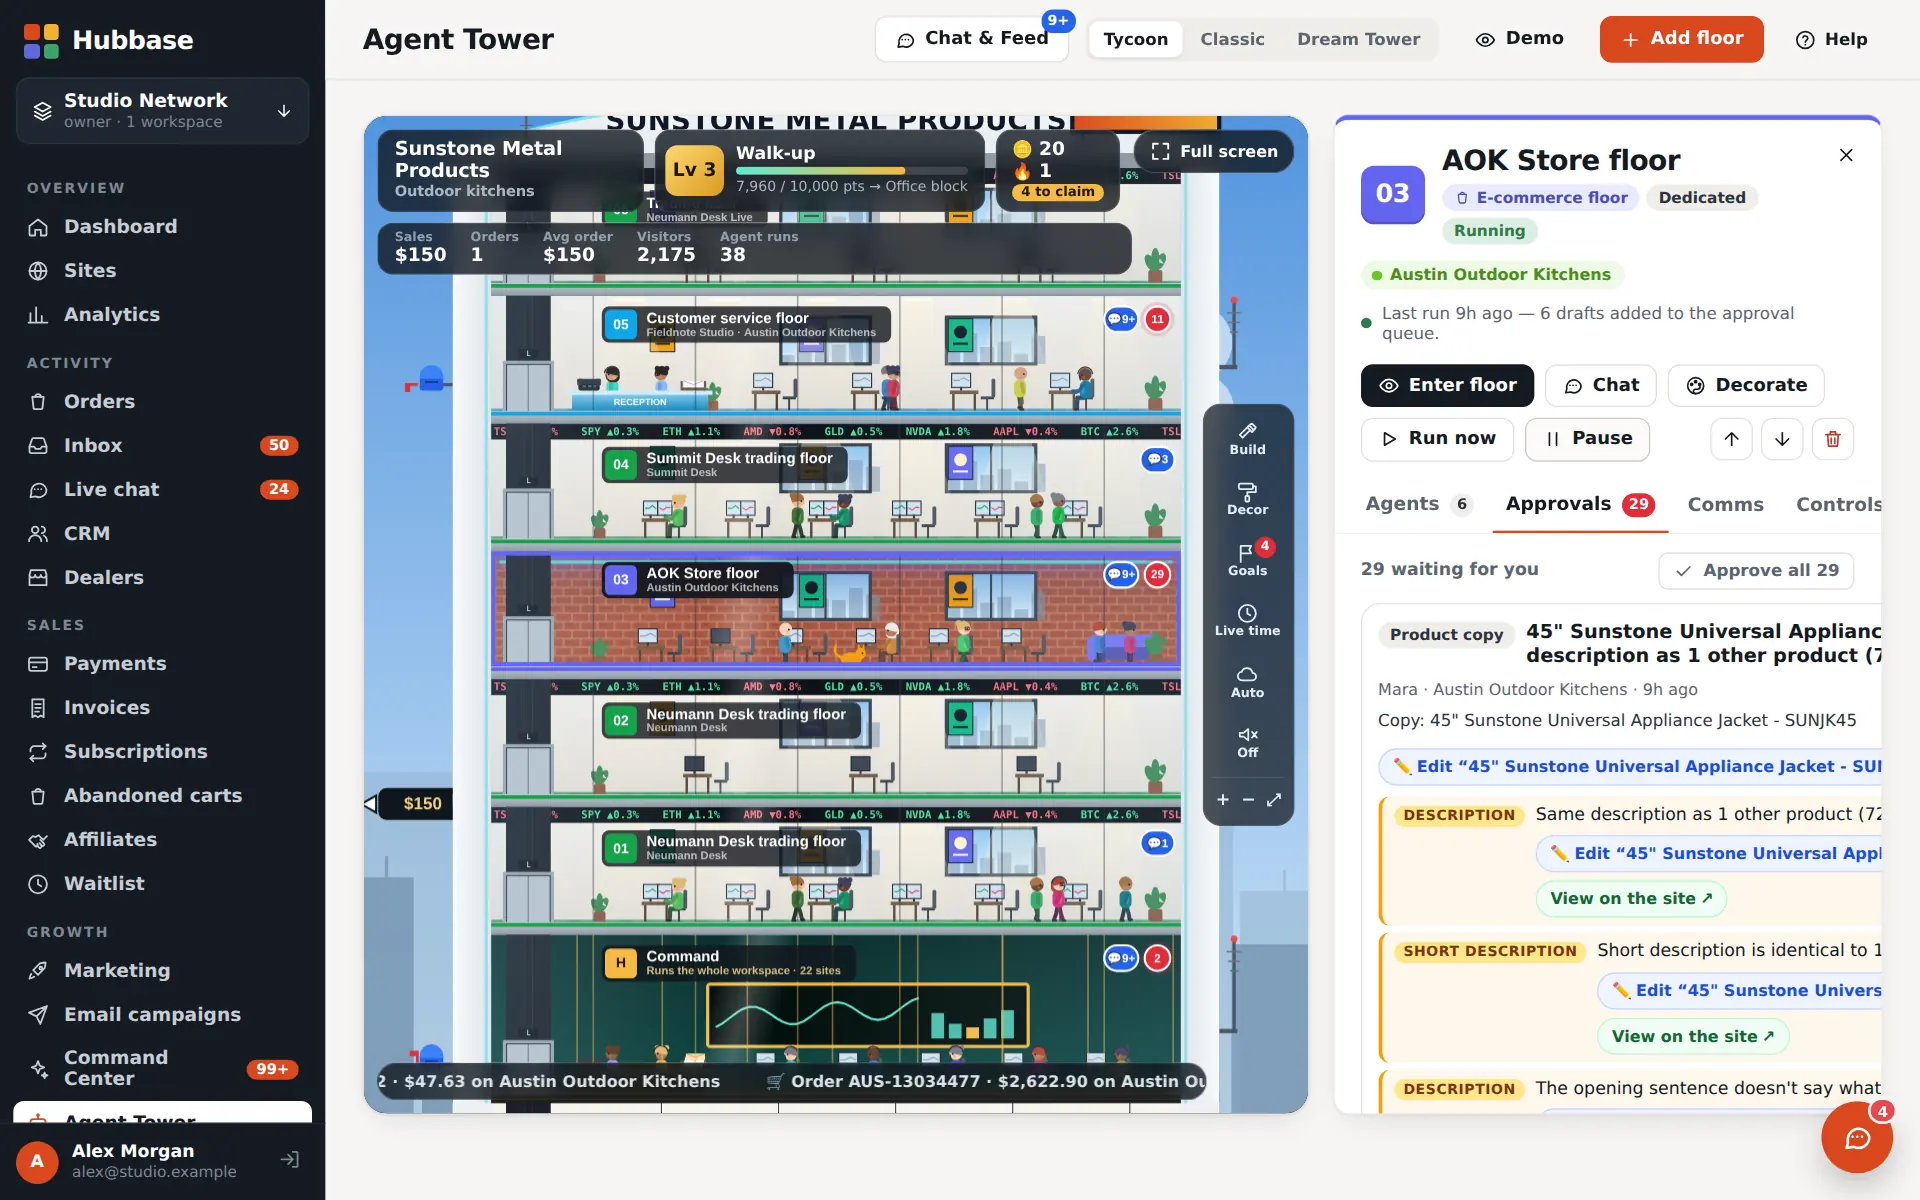Viewport: 1920px width, 1200px height.
Task: Go to Abandoned carts page
Action: pos(162,796)
